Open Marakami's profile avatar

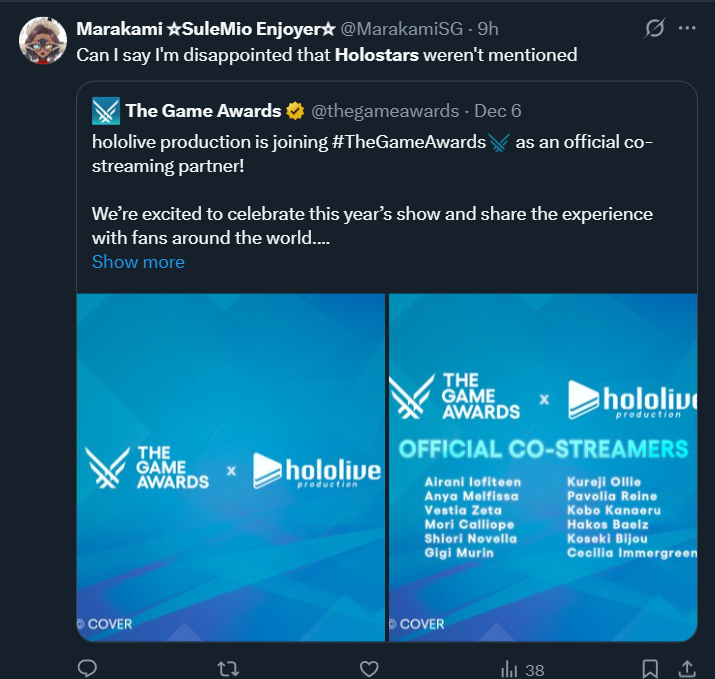click(41, 38)
